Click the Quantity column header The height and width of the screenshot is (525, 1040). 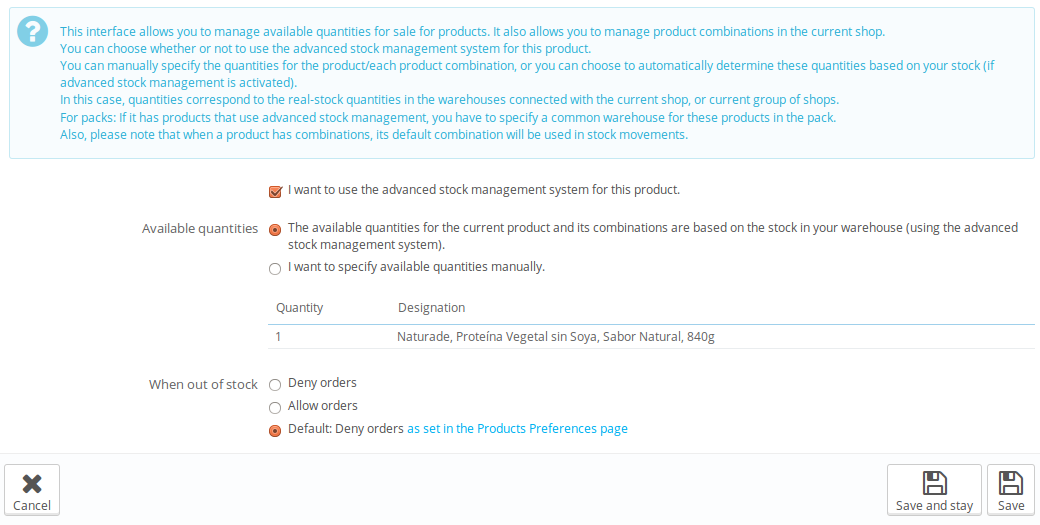point(300,308)
